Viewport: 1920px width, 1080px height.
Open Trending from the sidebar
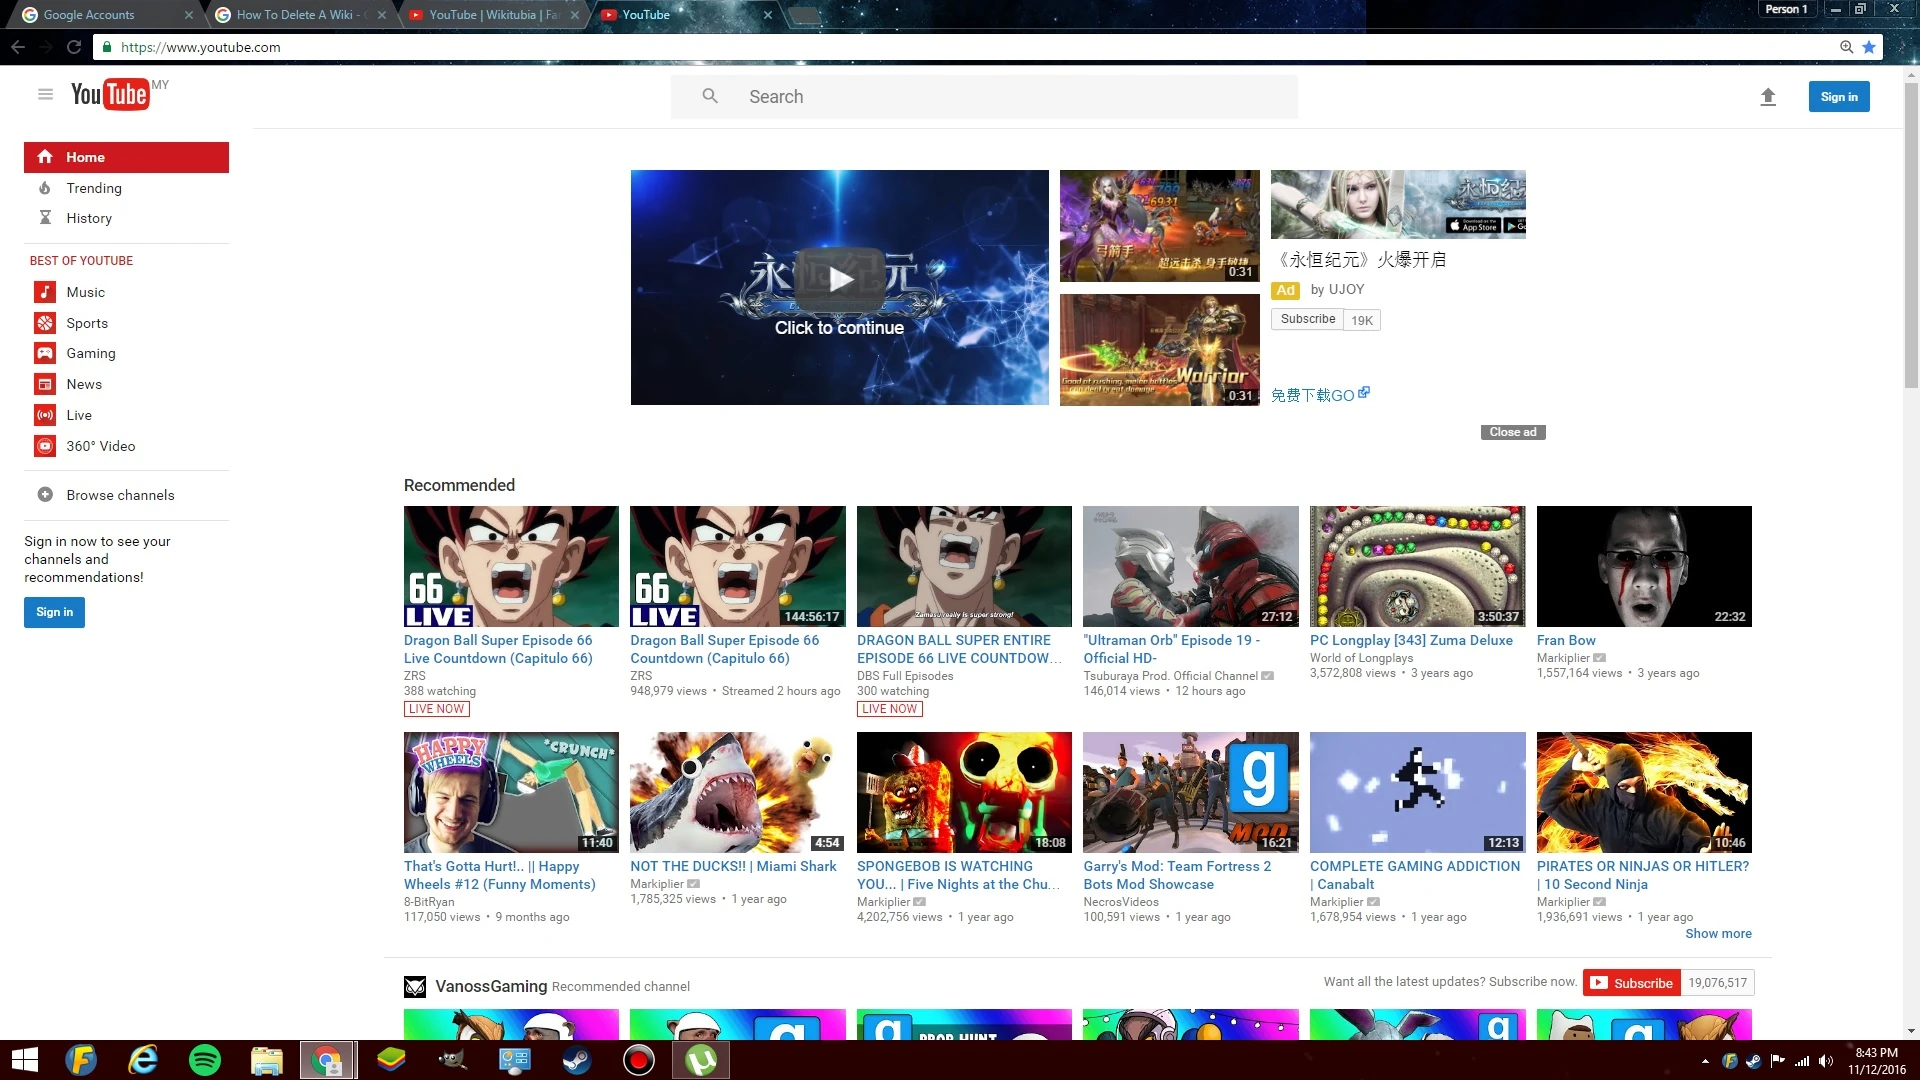93,188
